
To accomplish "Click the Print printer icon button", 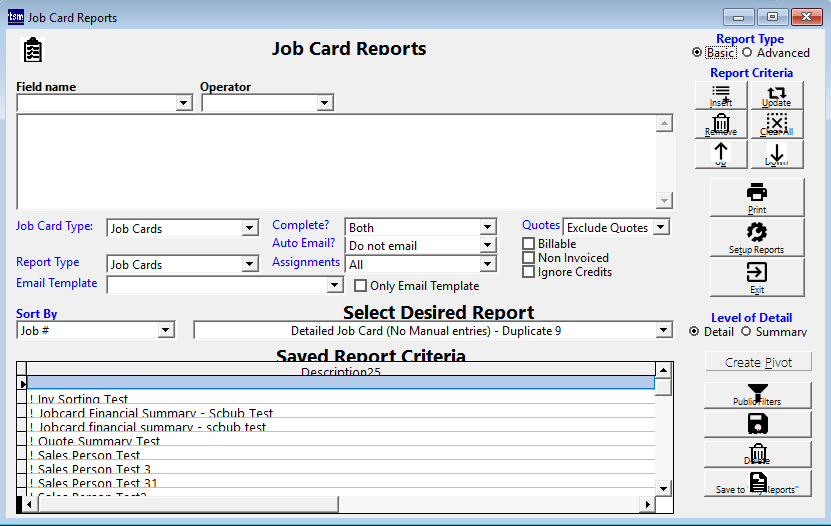I will (x=757, y=197).
